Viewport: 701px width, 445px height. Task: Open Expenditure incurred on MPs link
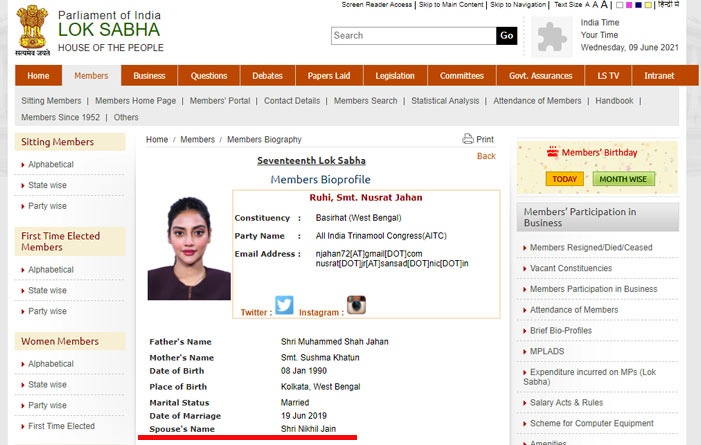590,377
